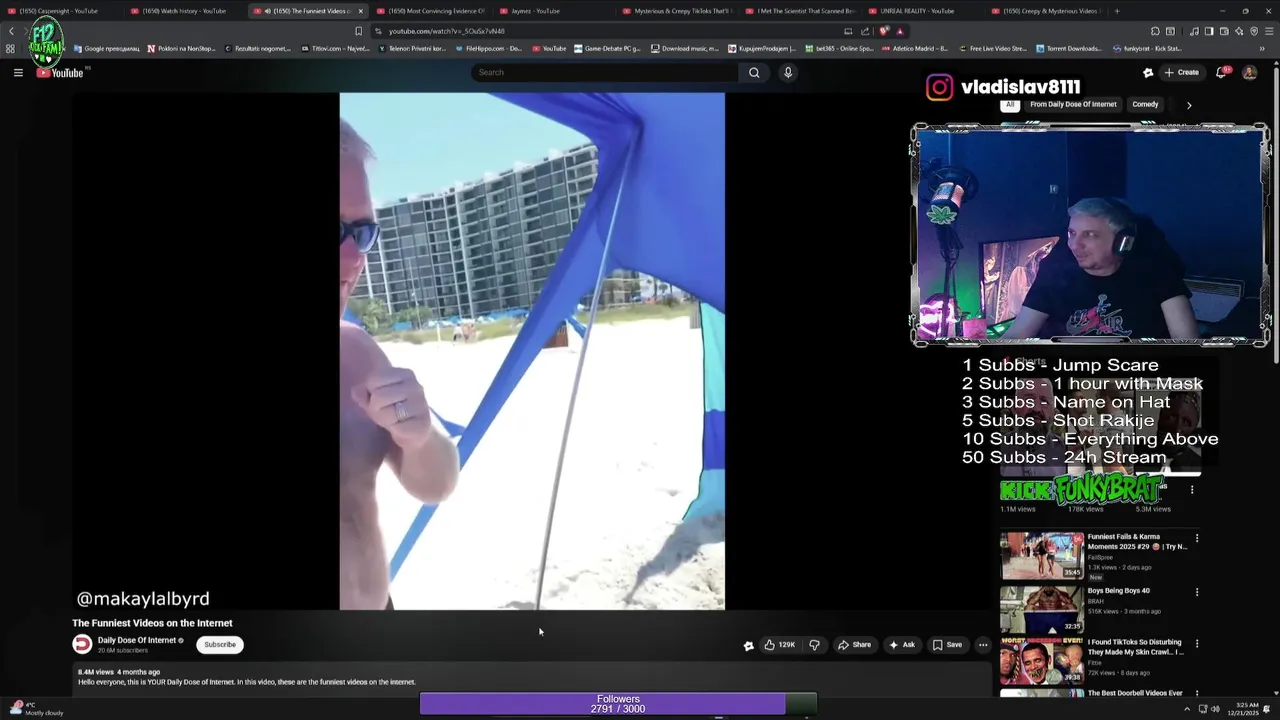This screenshot has height=720, width=1280.
Task: Open The Best Doorbell Videos Ever title
Action: click(1135, 693)
